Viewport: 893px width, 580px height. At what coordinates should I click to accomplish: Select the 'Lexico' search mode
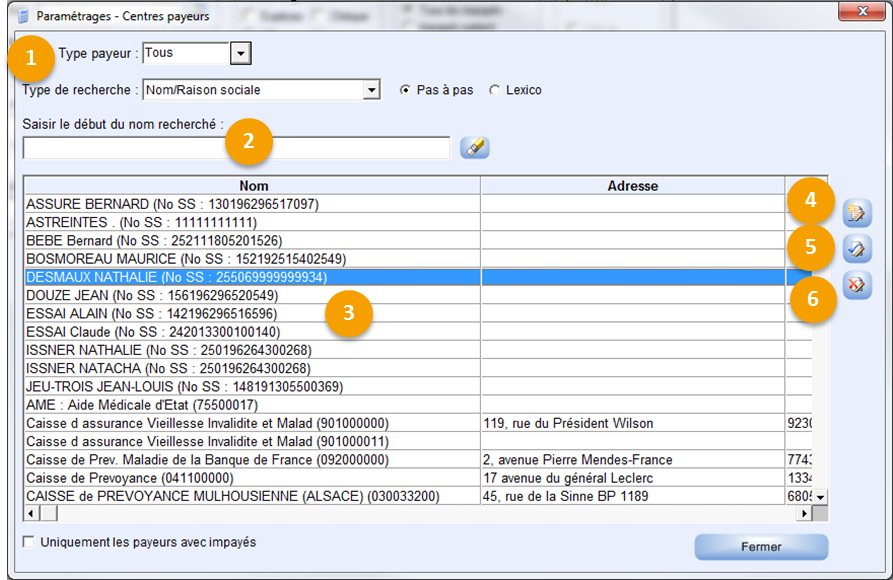pos(494,90)
